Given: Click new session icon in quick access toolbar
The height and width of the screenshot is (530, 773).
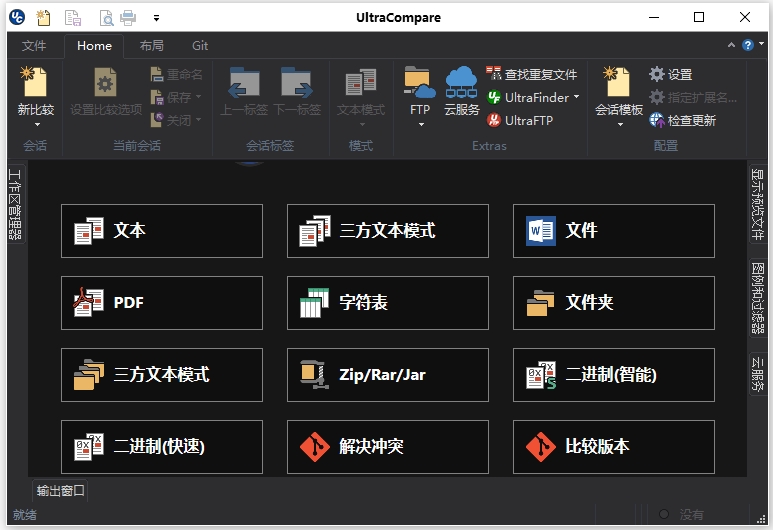Looking at the screenshot, I should point(43,18).
